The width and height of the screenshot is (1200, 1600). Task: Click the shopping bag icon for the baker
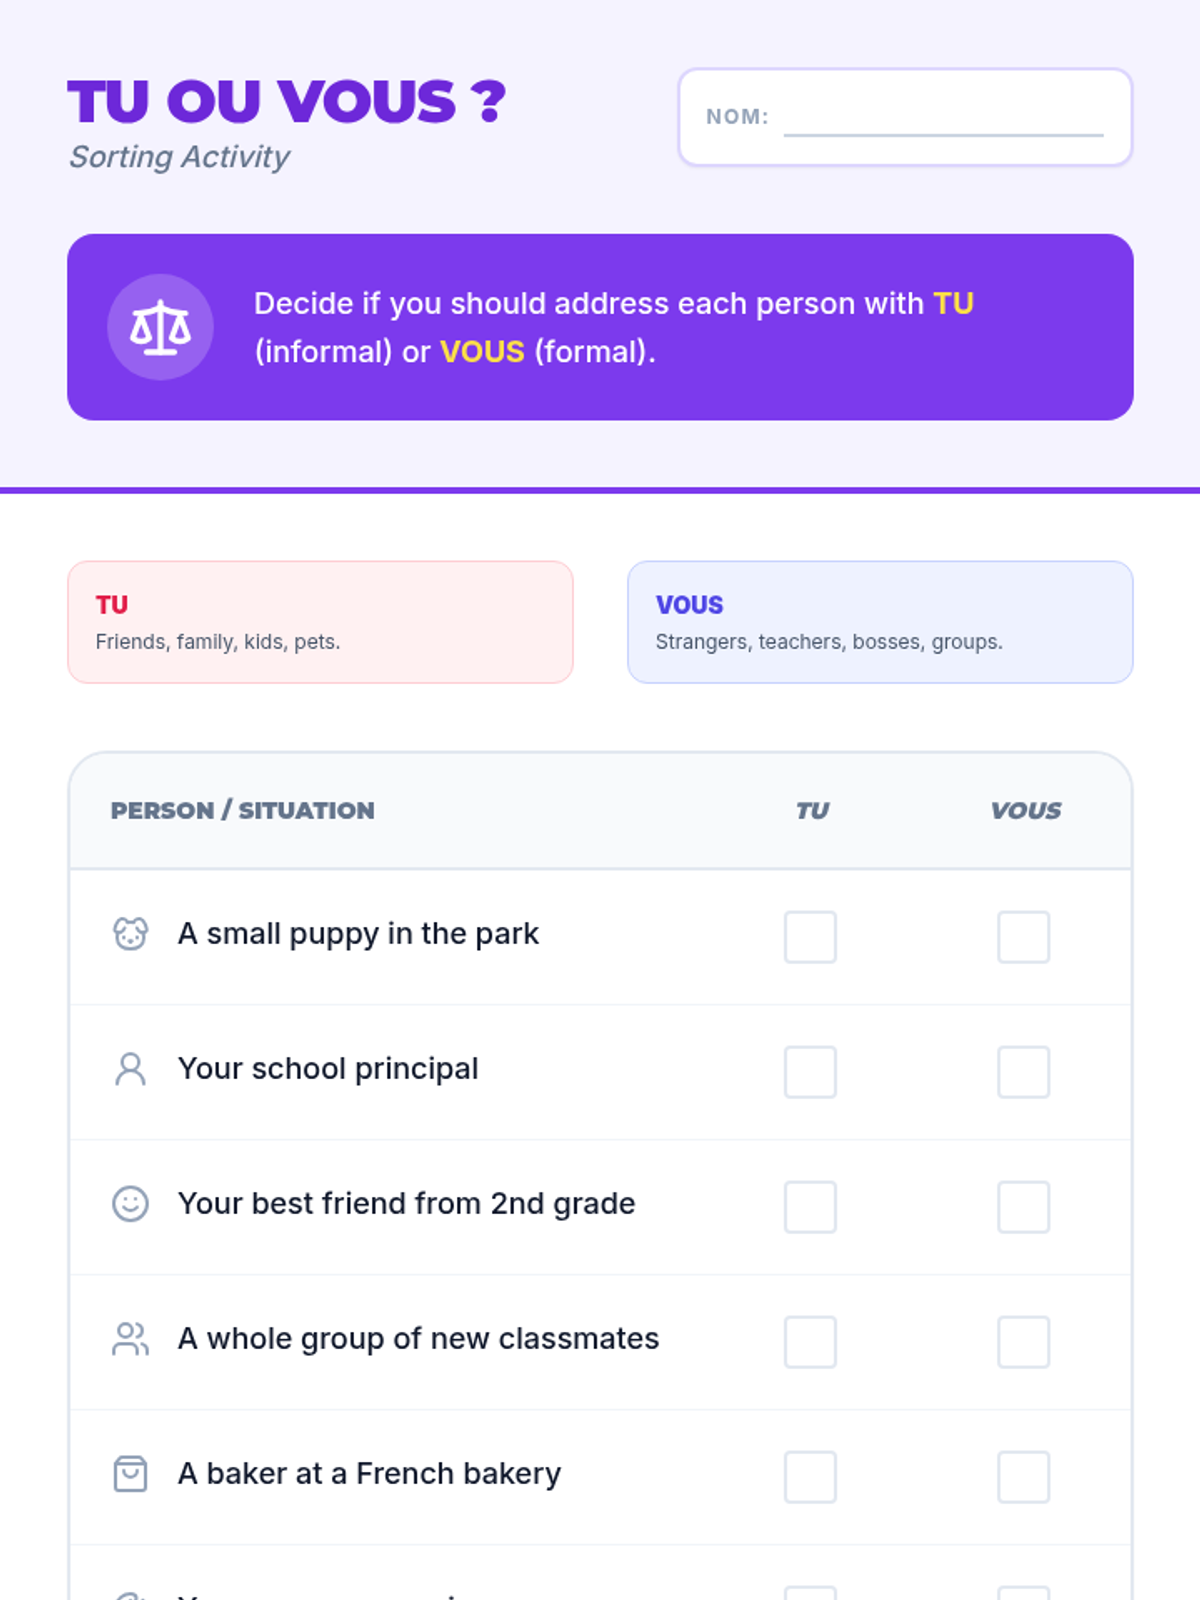tap(130, 1474)
